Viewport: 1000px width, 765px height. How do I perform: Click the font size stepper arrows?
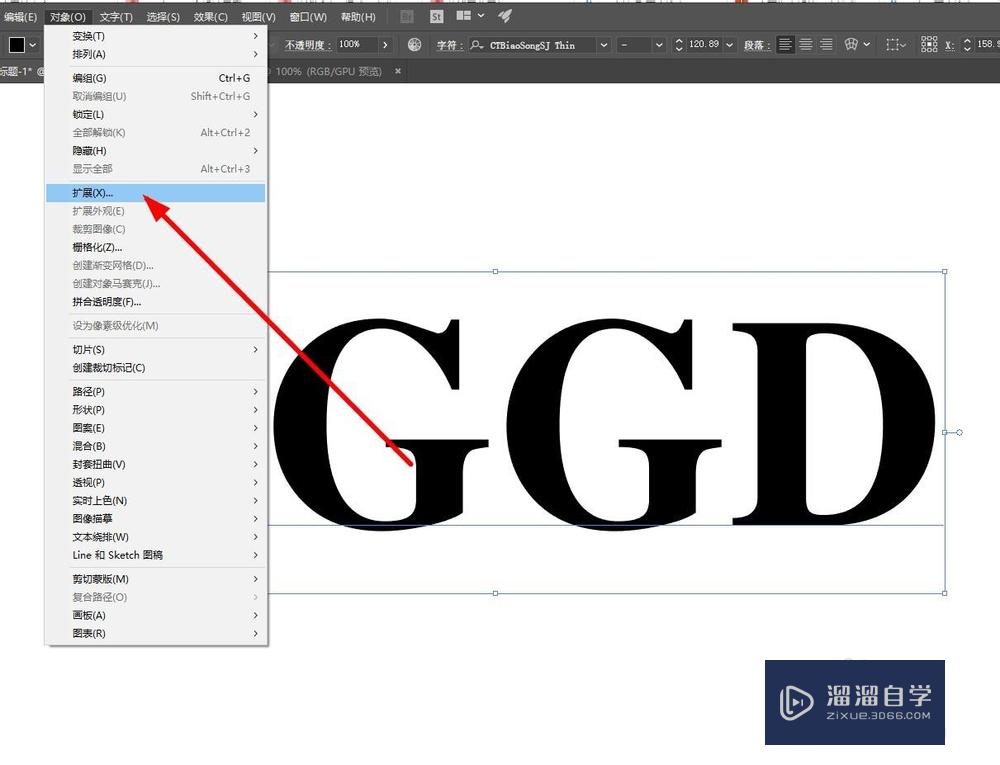point(679,45)
